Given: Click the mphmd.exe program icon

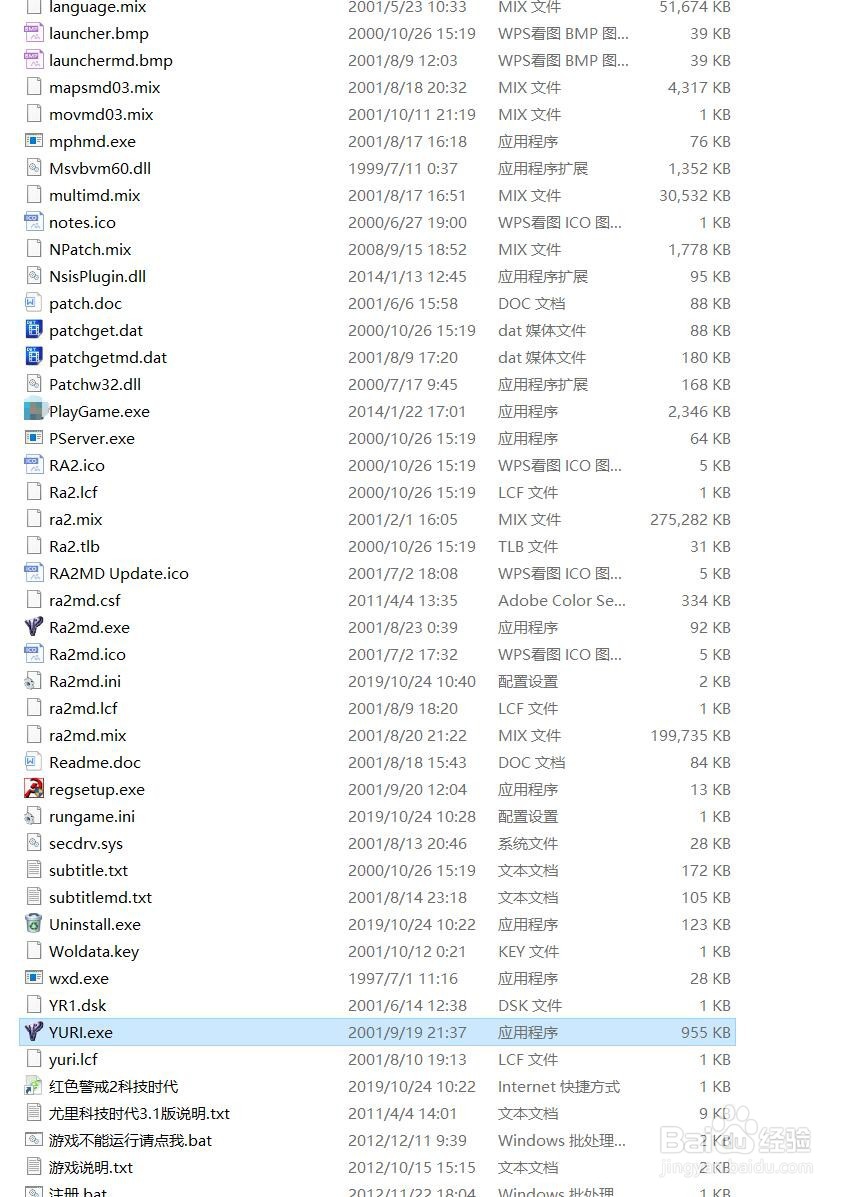Looking at the screenshot, I should click(x=34, y=141).
